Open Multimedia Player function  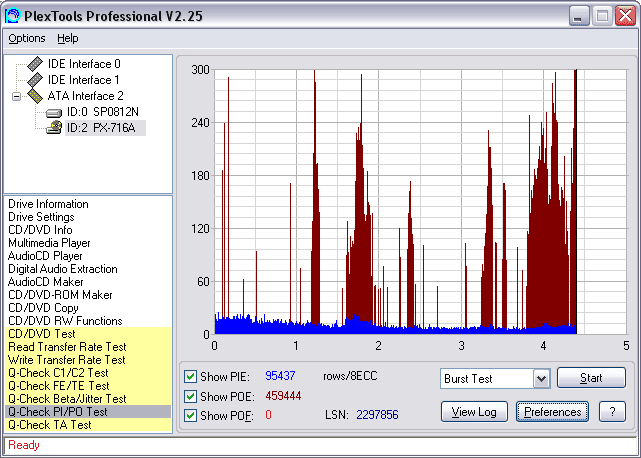pyautogui.click(x=49, y=243)
